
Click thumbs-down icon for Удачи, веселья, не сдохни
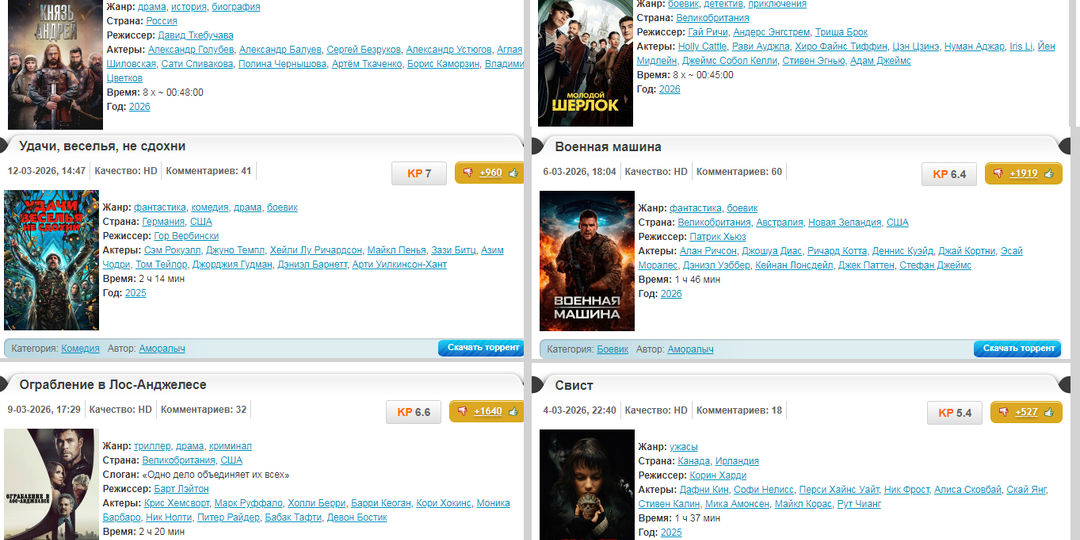point(468,173)
